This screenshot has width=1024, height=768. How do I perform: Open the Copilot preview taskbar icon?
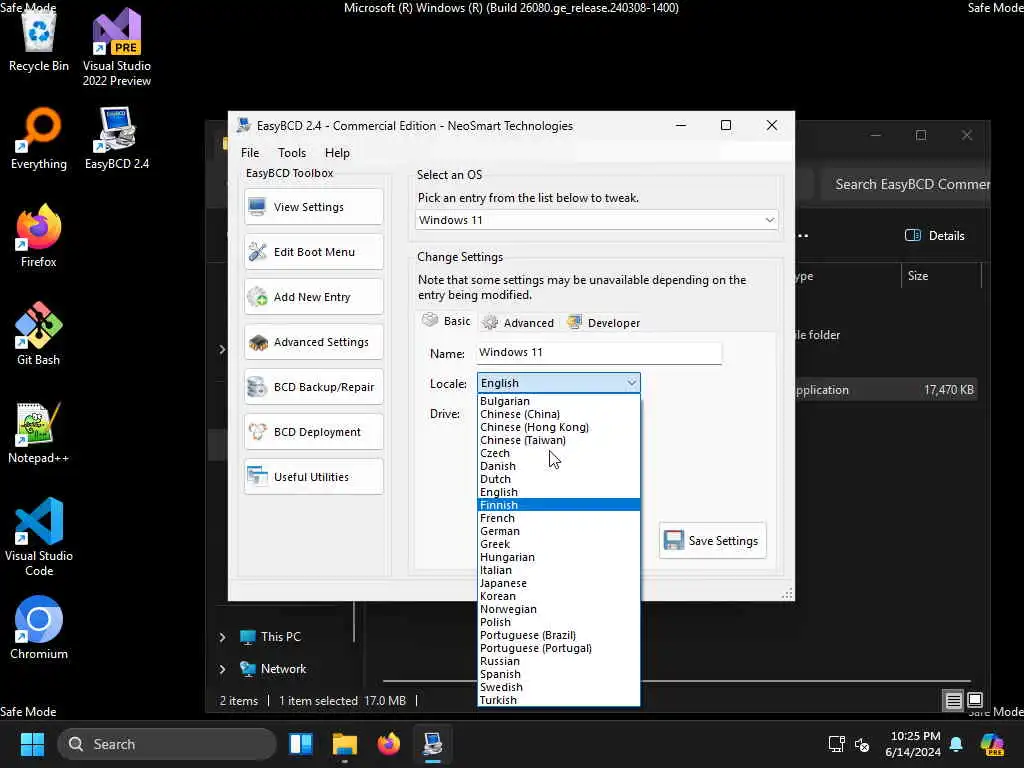click(x=992, y=744)
